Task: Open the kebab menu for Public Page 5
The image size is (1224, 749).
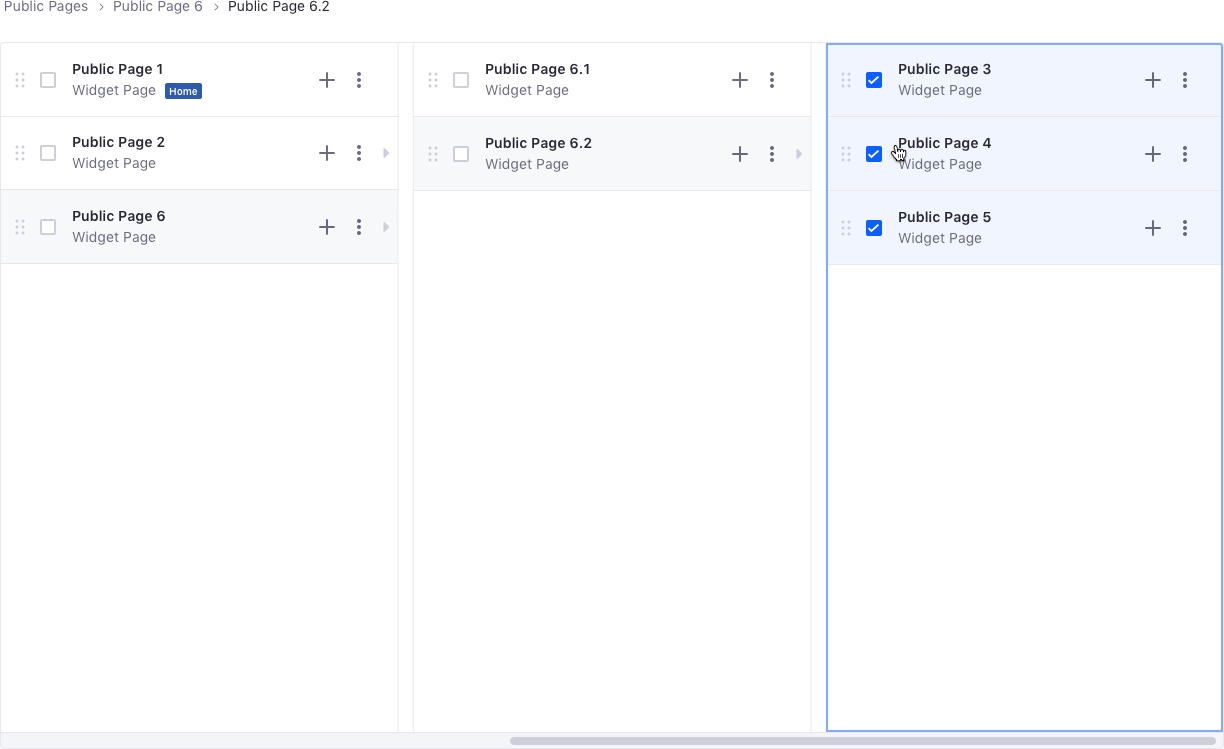Action: tap(1185, 228)
